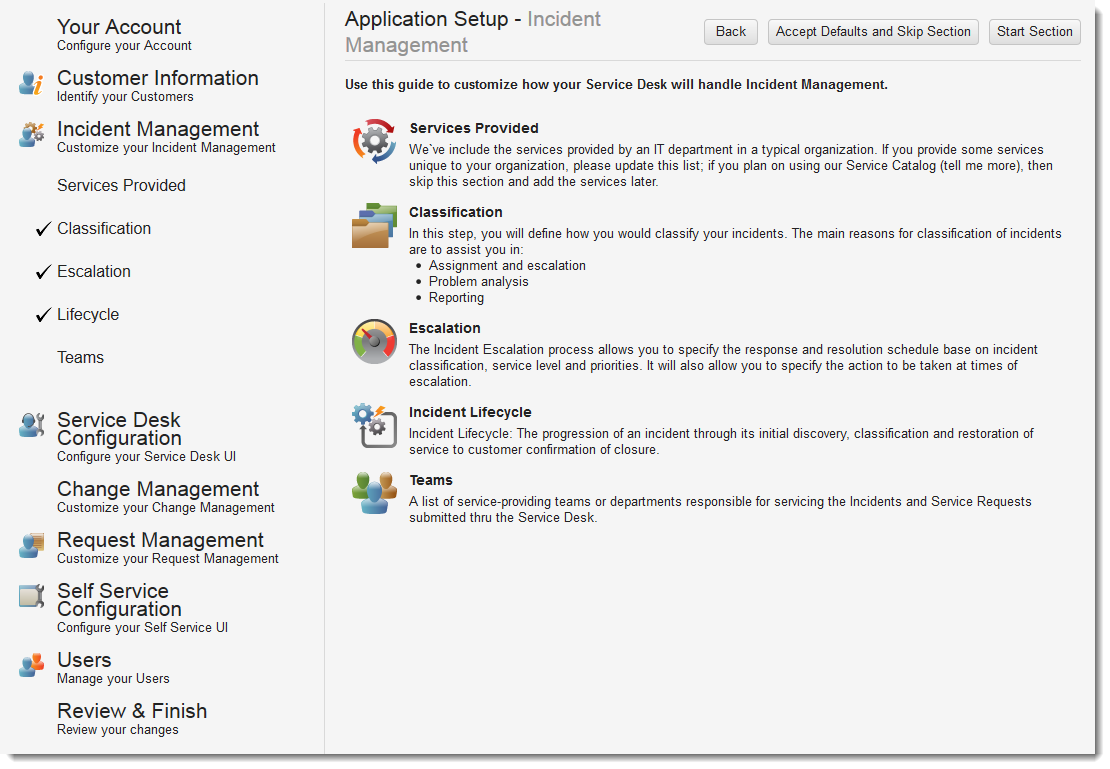Click 'Customize your Incident Management' subtitle
Screen dimensions: 1110x769
[x=166, y=148]
